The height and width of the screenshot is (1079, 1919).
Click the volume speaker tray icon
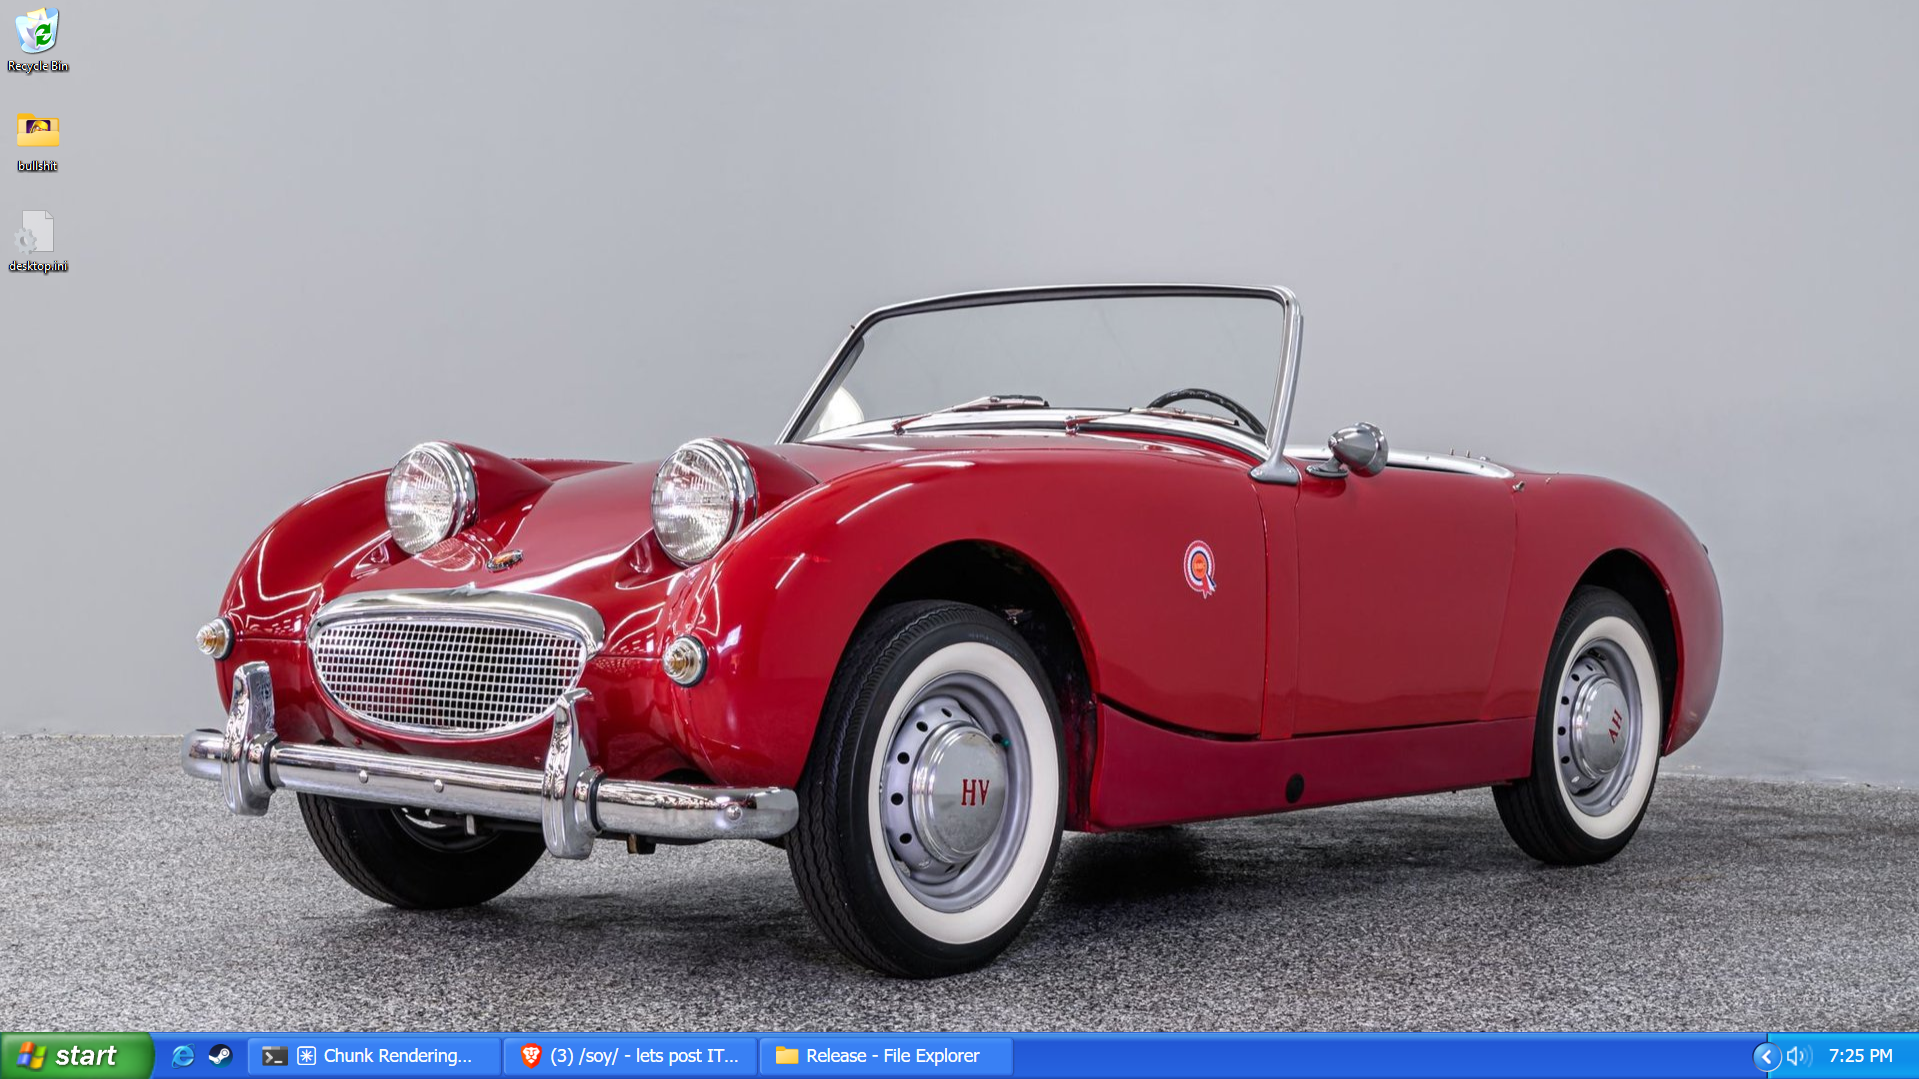click(x=1798, y=1056)
